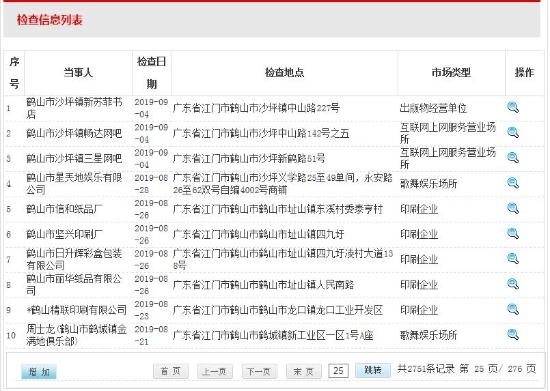Click party name 鹤山市沙坪镇畅达网吧
Screen dimensions: 550x391
[x=74, y=133]
